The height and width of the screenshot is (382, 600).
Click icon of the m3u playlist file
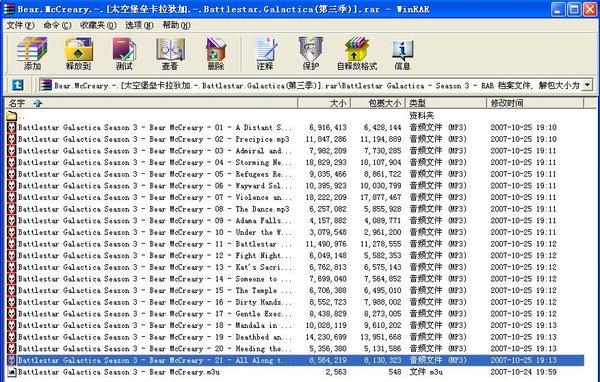pos(11,372)
